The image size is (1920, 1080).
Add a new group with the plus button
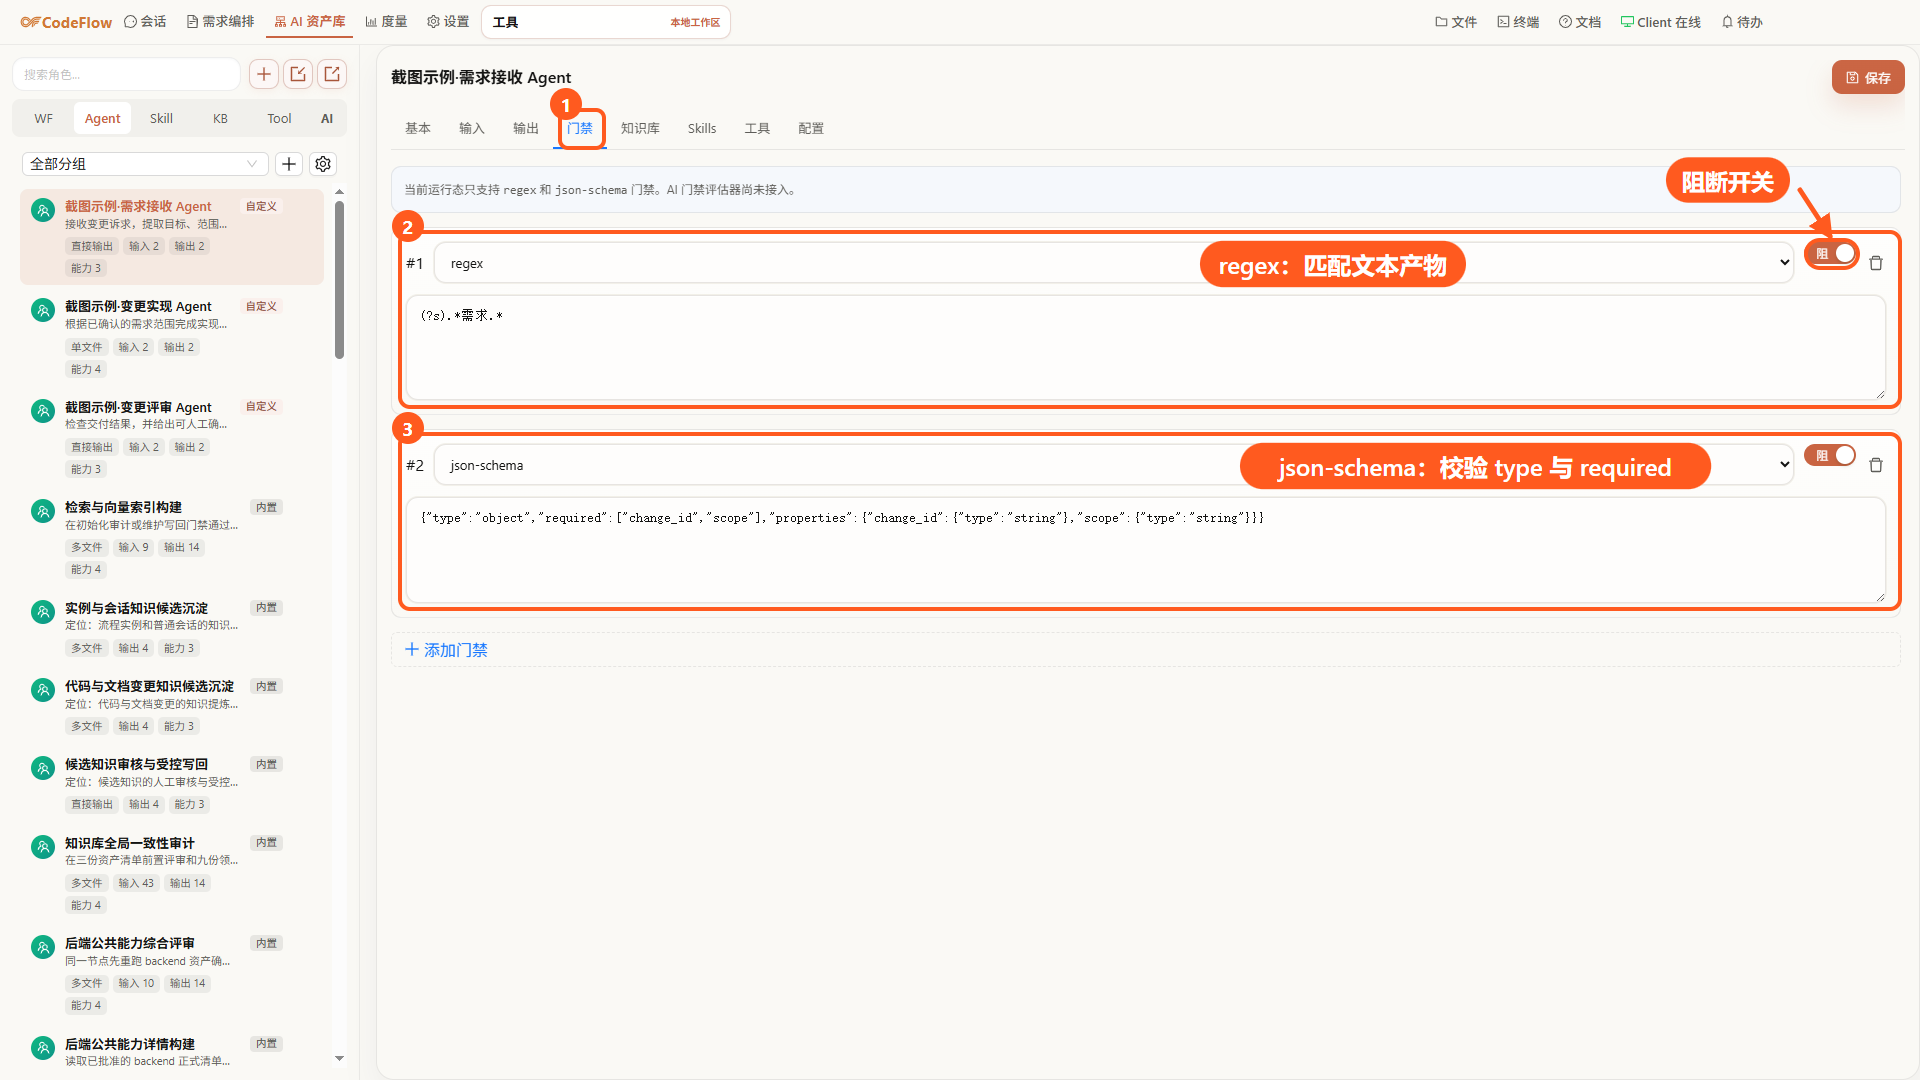point(289,164)
